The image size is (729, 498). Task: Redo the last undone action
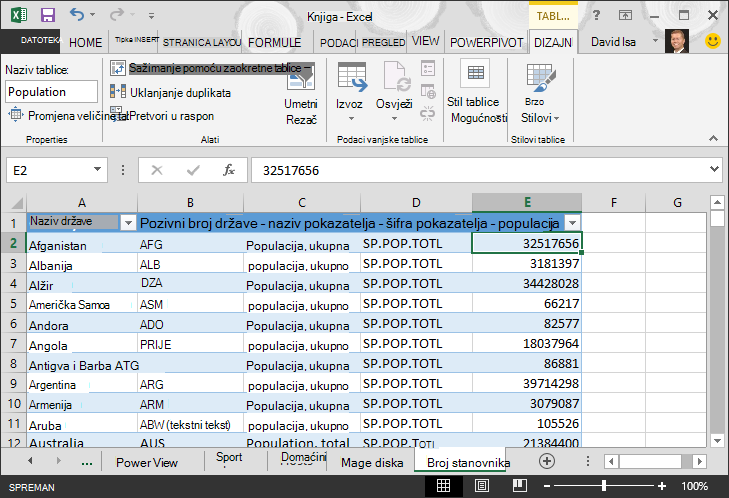[x=117, y=15]
